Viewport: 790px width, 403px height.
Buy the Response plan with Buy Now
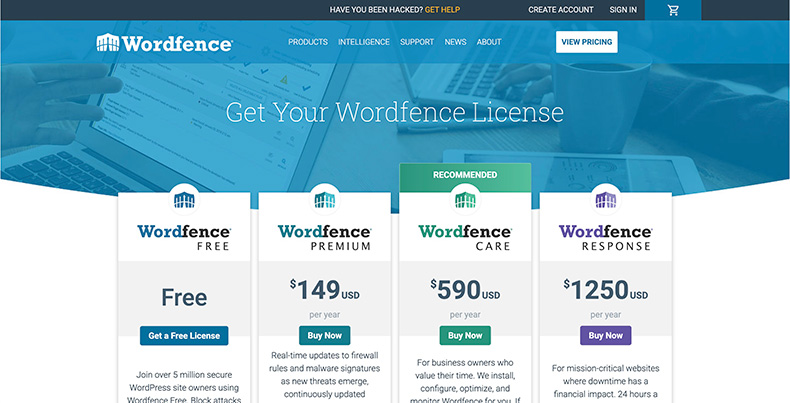[606, 335]
